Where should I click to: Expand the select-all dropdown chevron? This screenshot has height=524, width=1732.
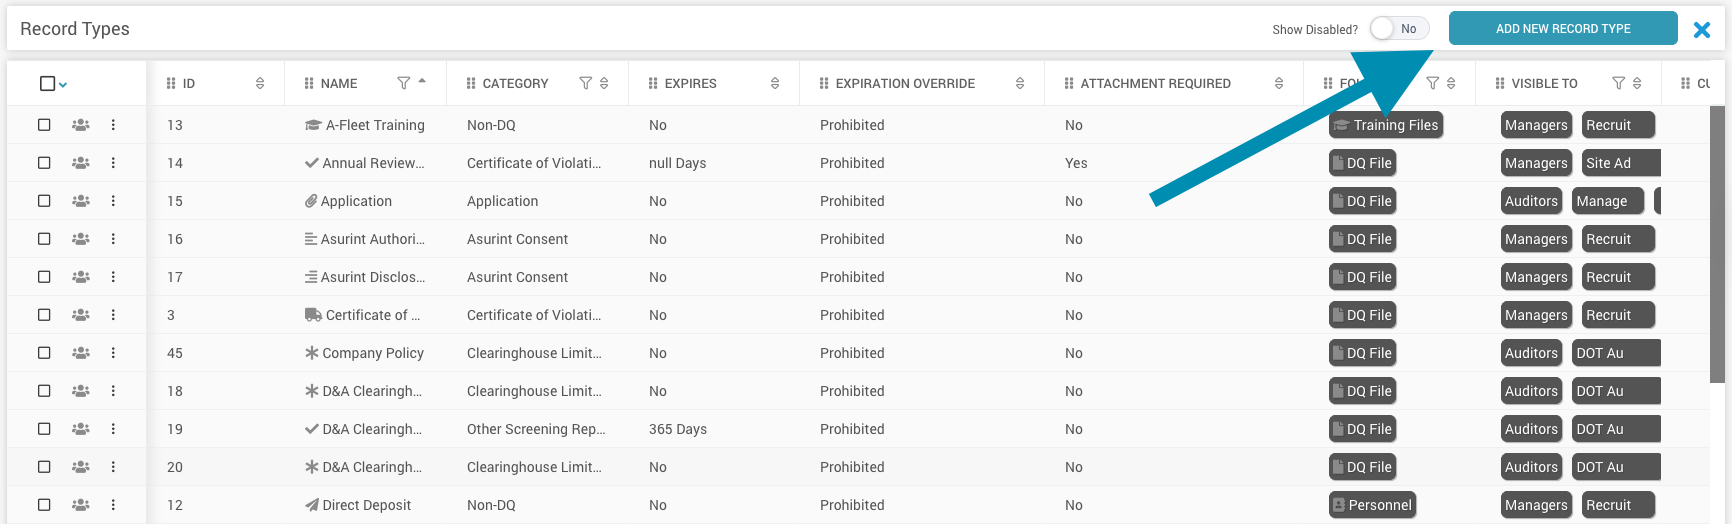click(63, 84)
